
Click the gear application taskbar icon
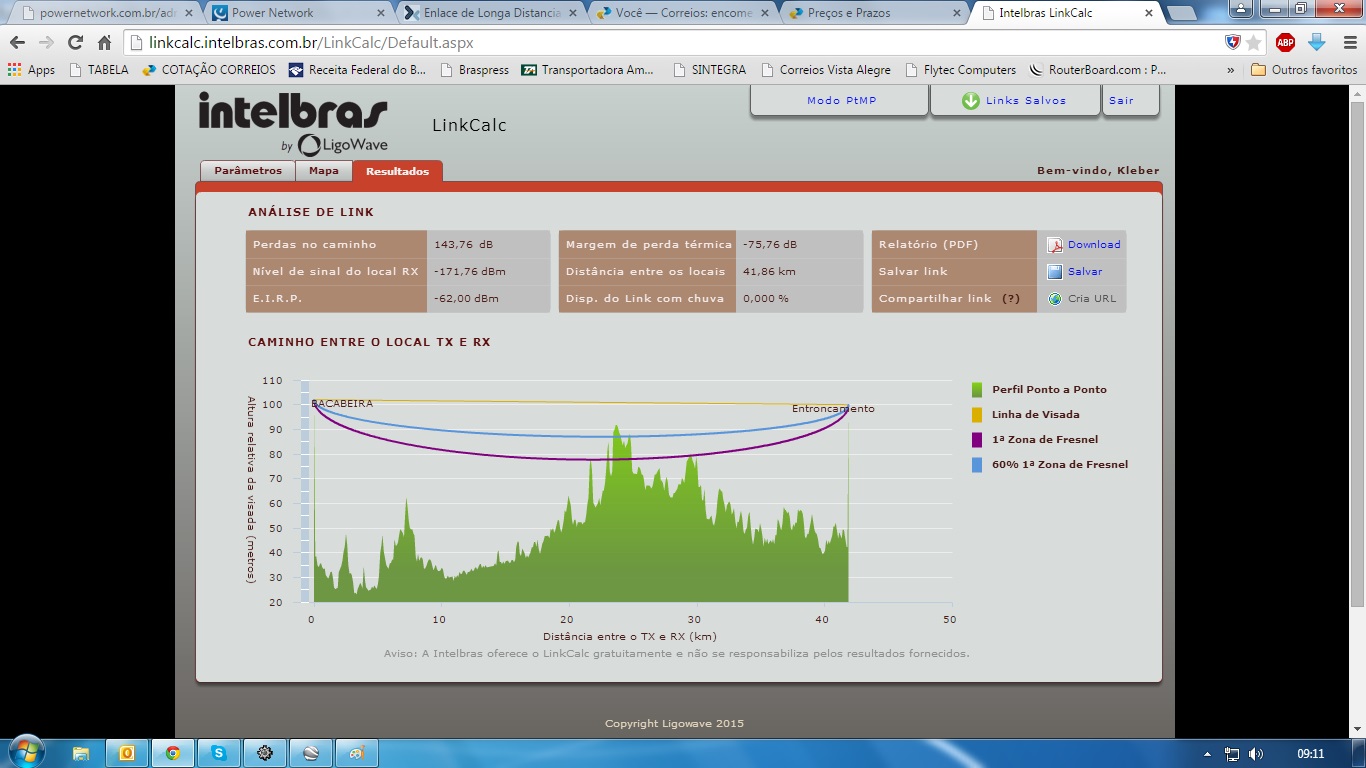(265, 753)
